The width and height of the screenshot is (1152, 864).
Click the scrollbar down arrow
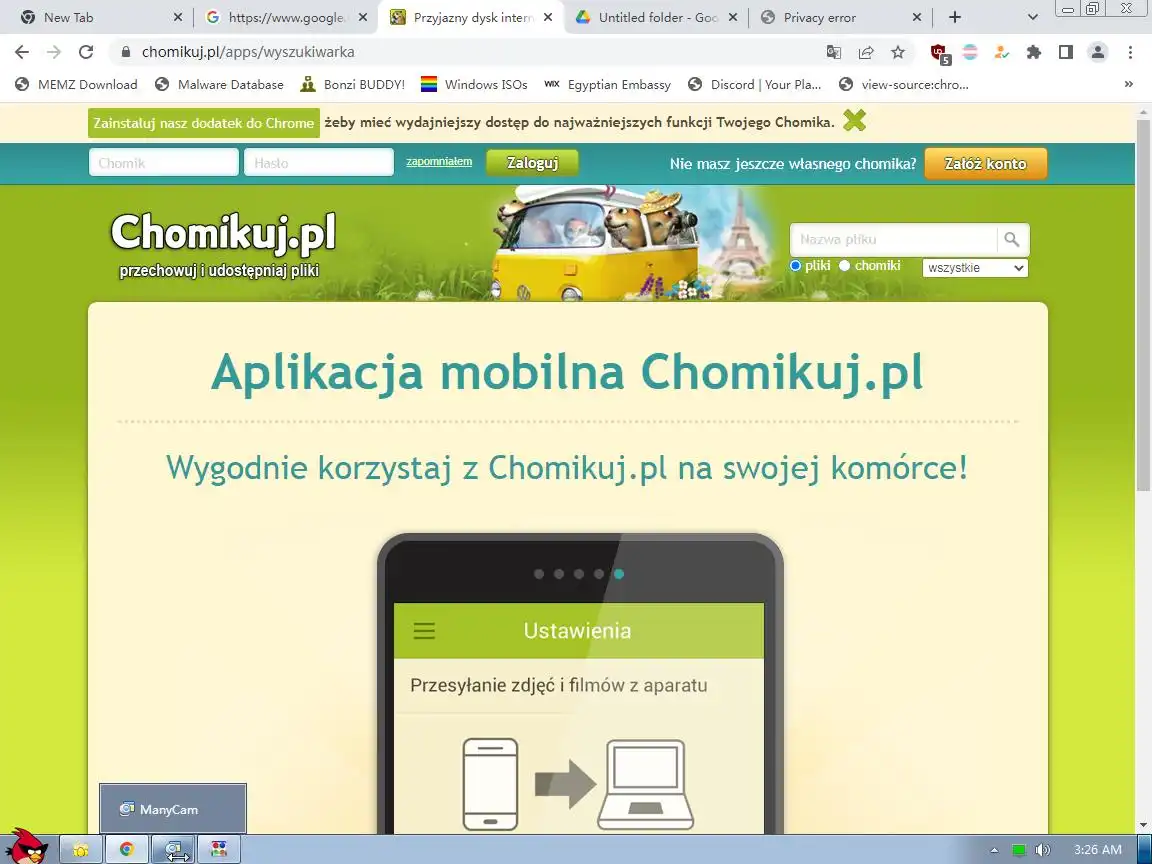coord(1143,826)
